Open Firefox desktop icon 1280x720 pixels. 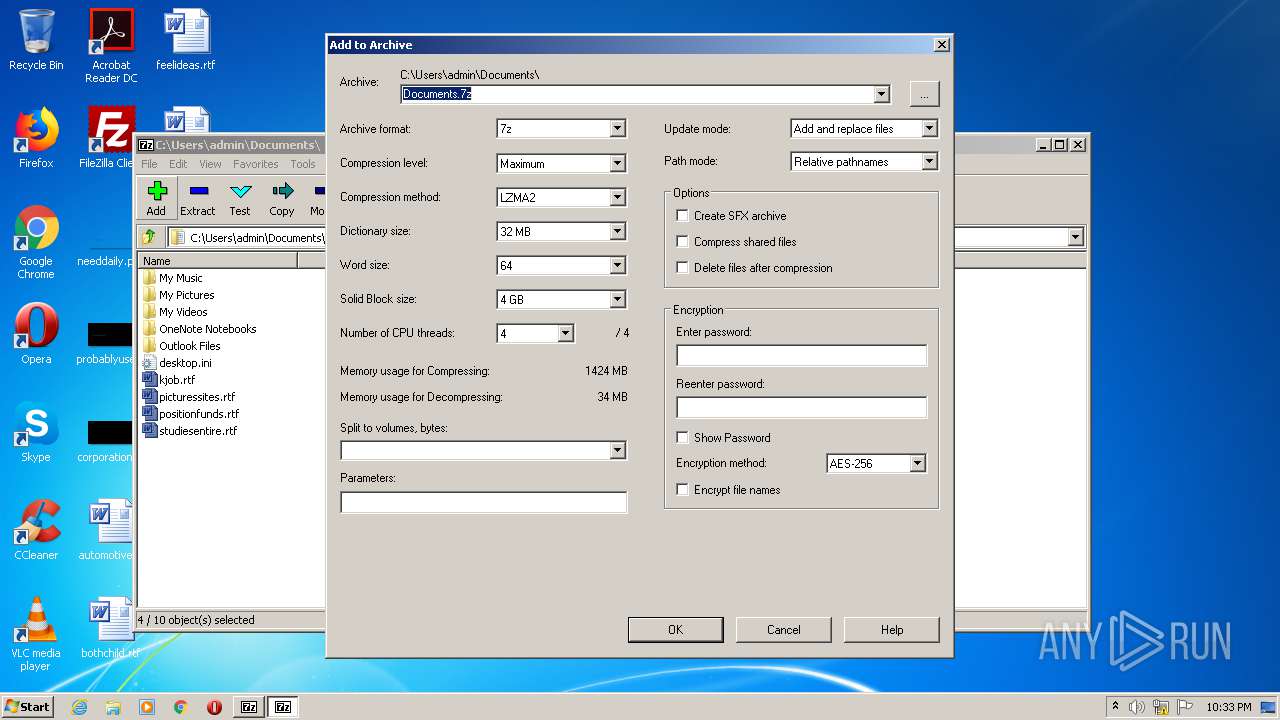coord(36,138)
